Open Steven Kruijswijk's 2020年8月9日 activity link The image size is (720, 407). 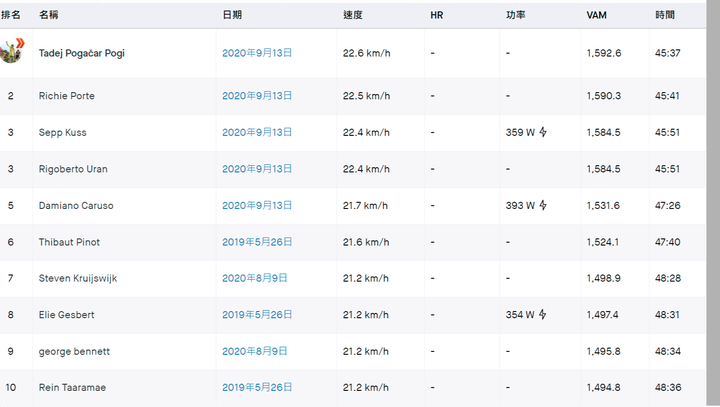click(255, 278)
